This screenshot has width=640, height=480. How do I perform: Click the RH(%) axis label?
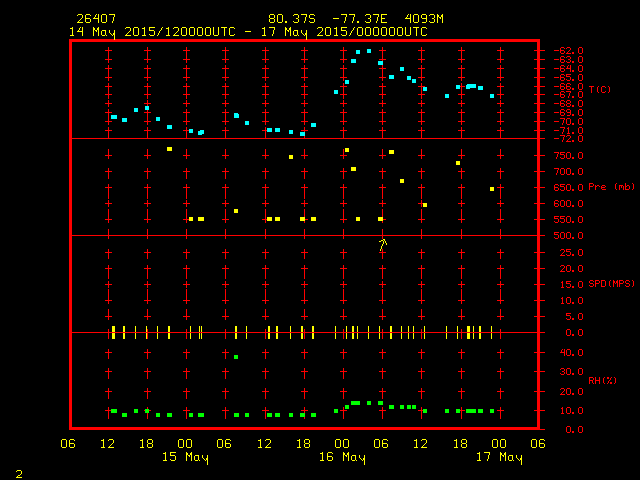point(602,381)
